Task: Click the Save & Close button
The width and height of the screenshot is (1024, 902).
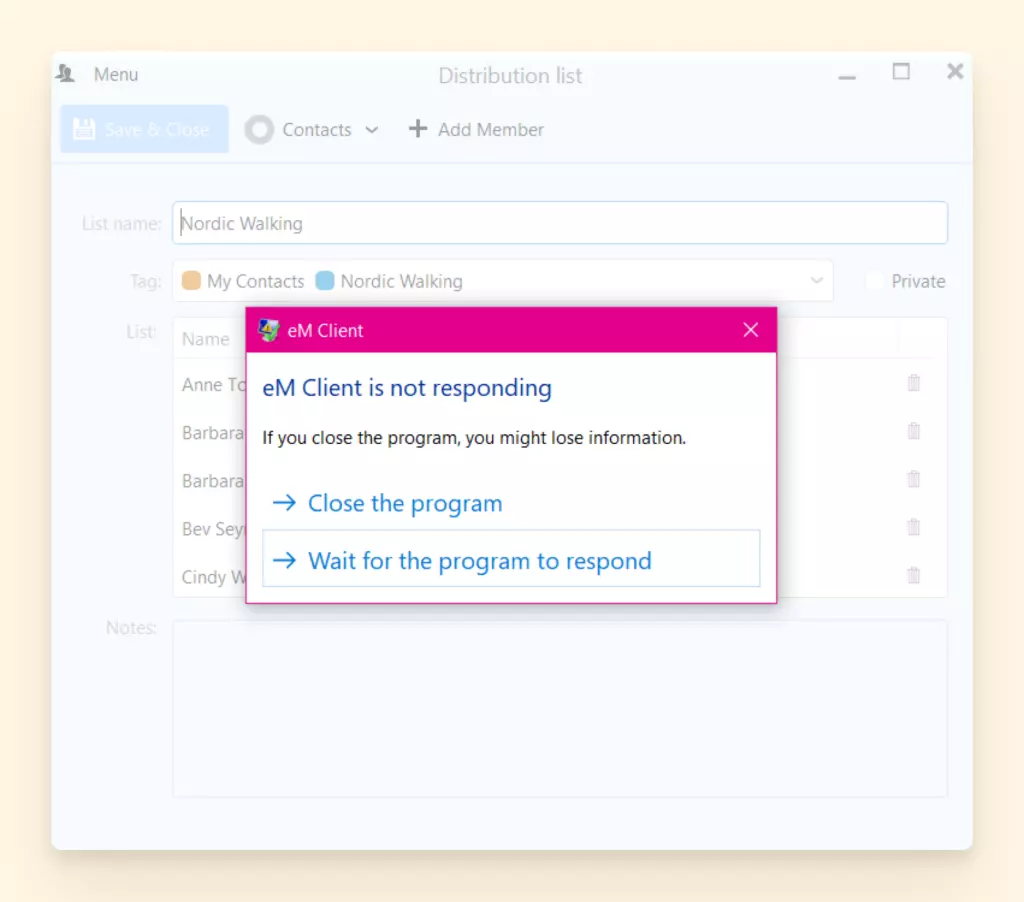Action: click(144, 129)
